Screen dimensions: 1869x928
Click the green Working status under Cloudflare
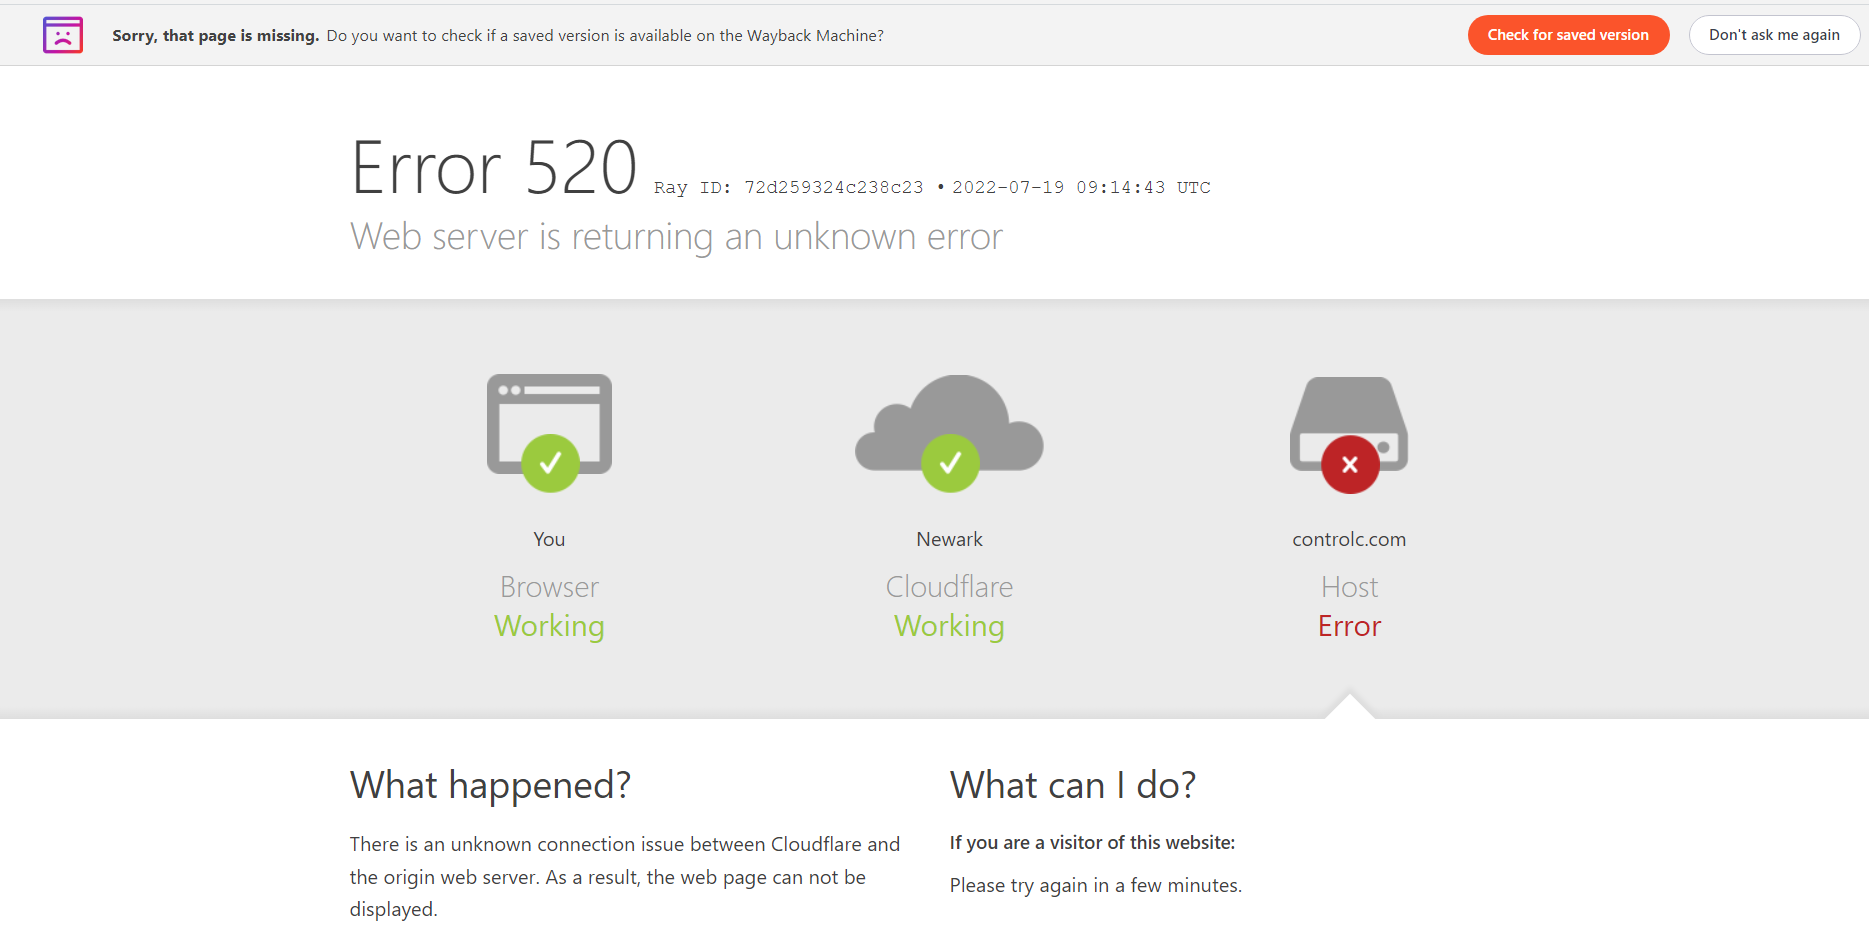[x=949, y=626]
